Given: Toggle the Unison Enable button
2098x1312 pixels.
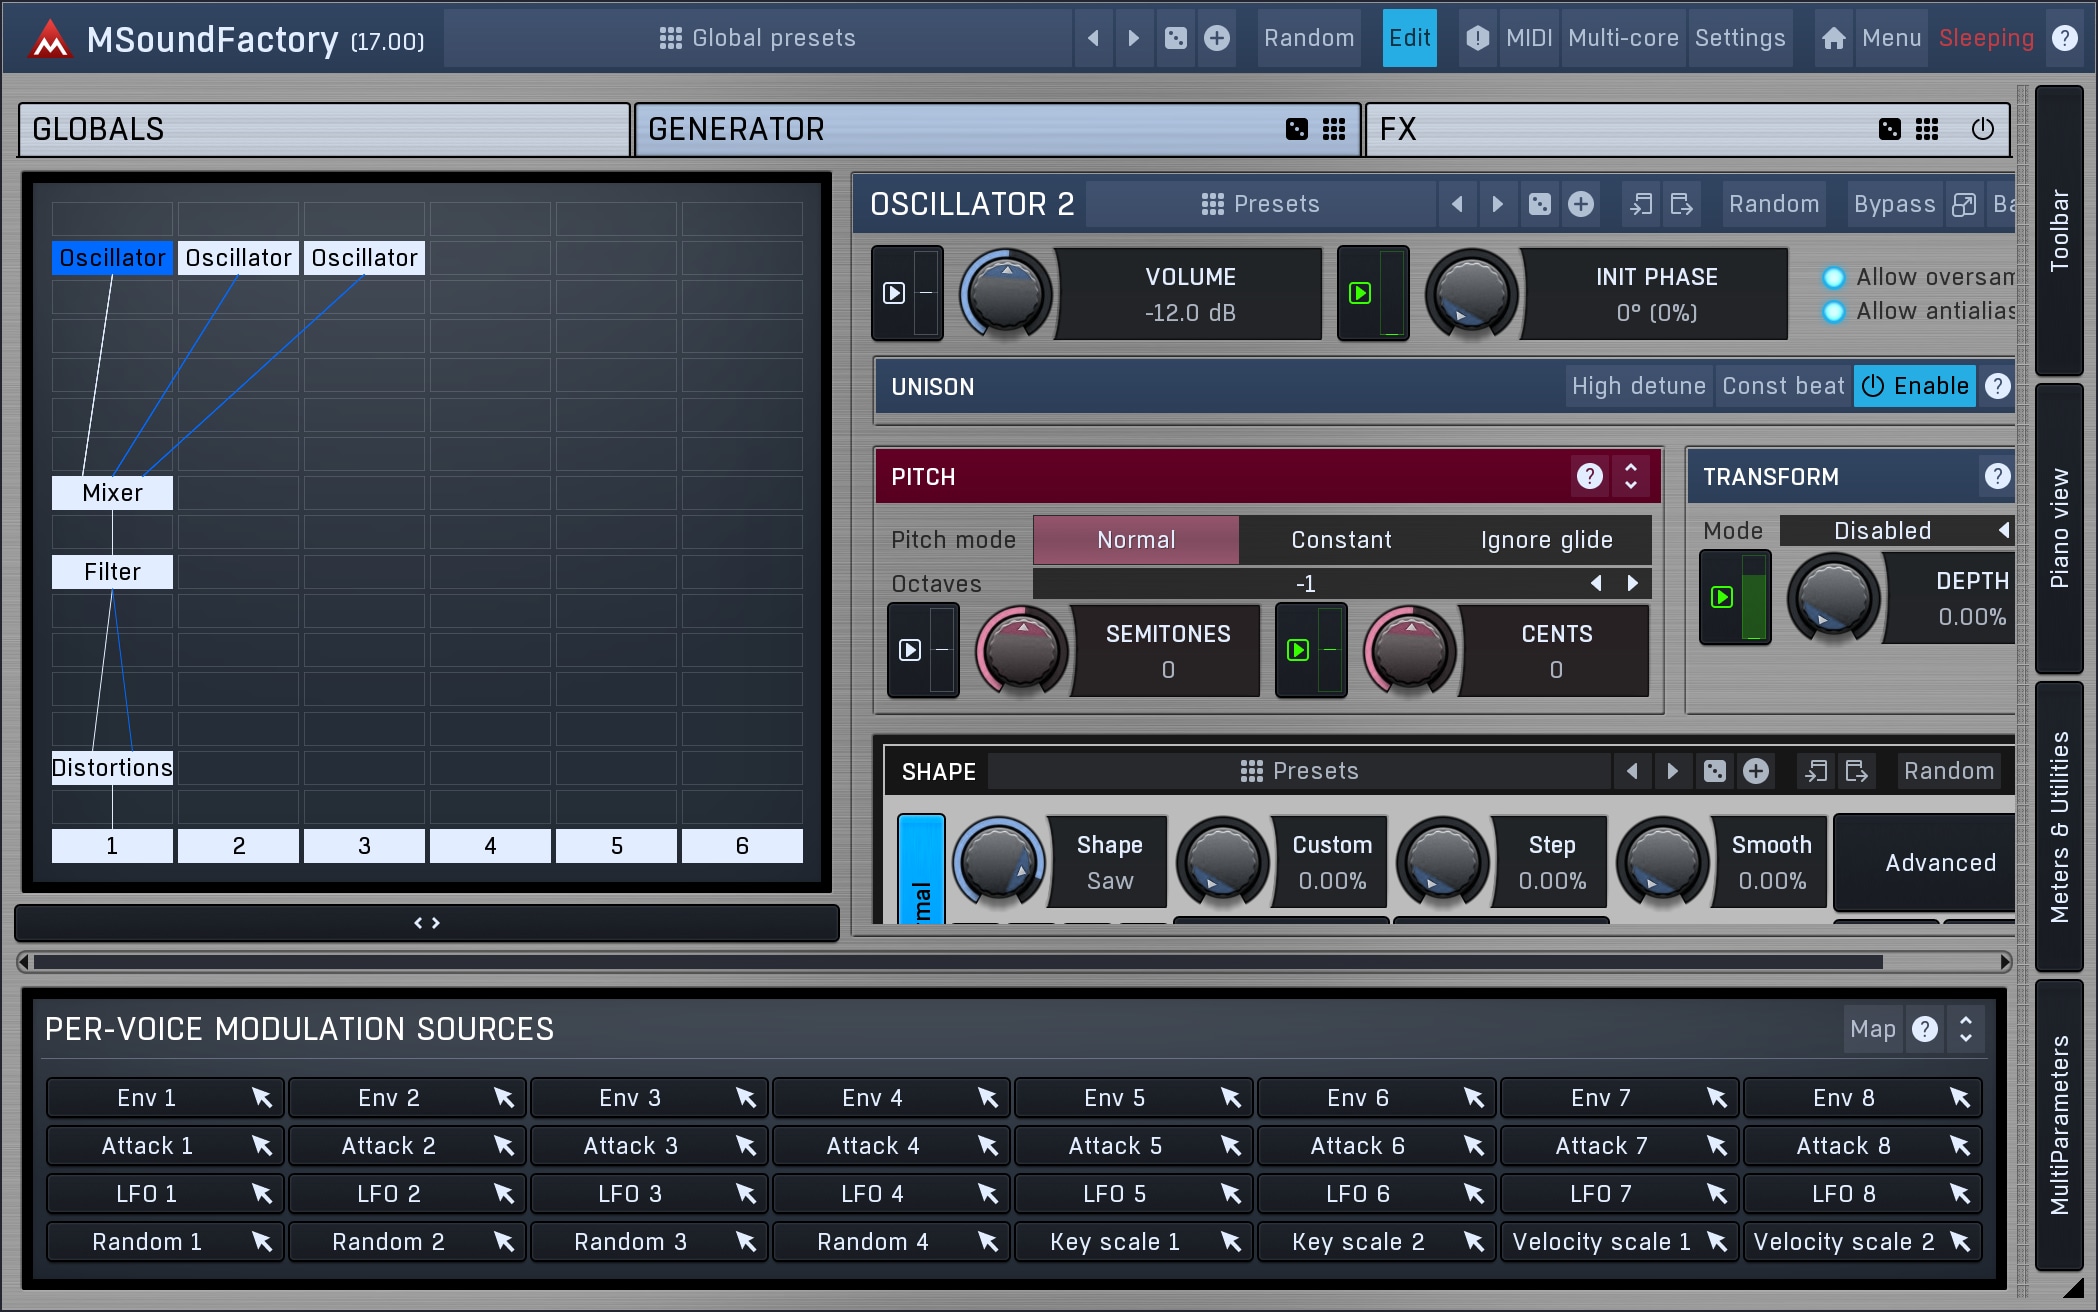Looking at the screenshot, I should (x=1914, y=386).
